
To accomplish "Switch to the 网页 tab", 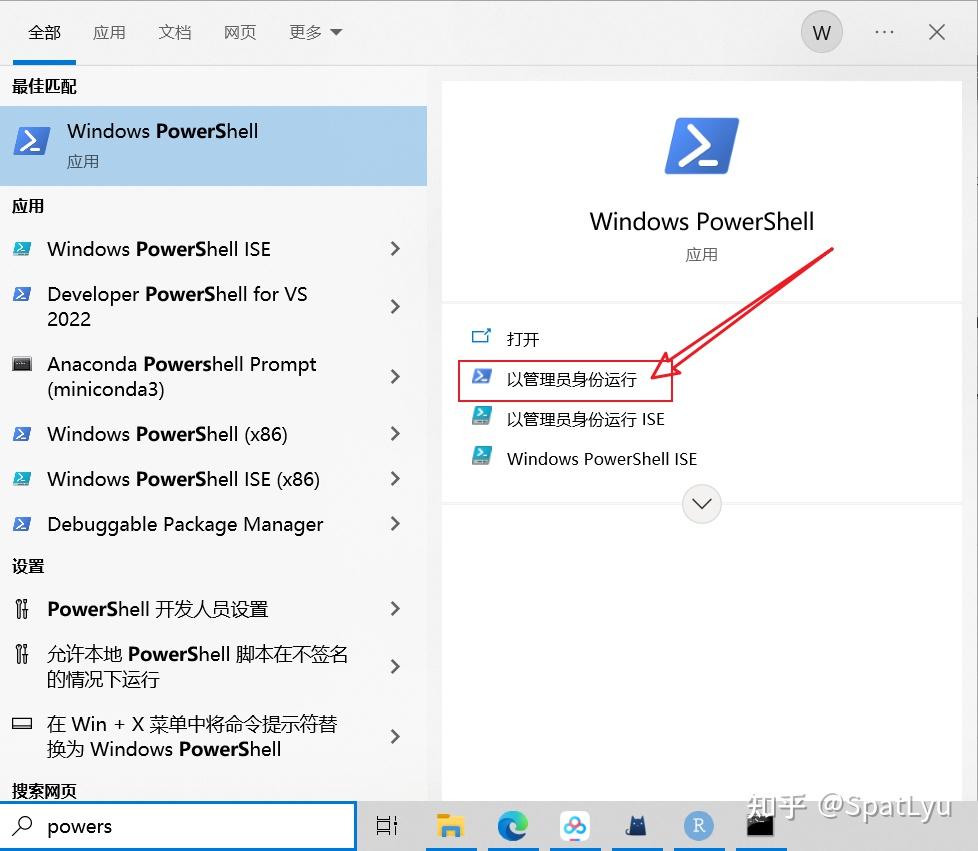I will point(240,32).
